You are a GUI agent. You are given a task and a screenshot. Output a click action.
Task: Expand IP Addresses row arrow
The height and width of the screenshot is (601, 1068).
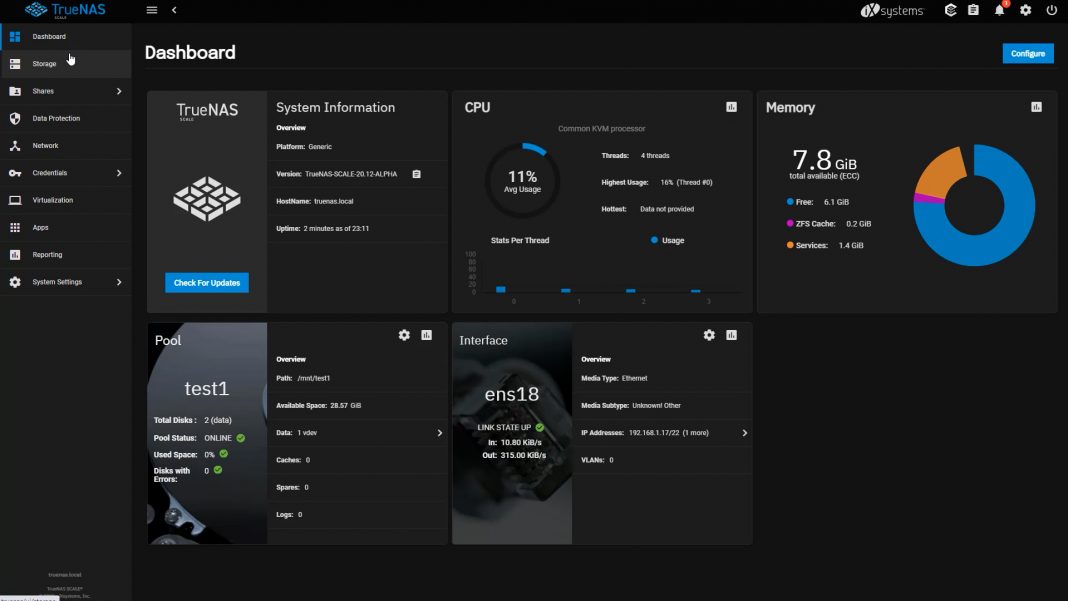tap(744, 433)
